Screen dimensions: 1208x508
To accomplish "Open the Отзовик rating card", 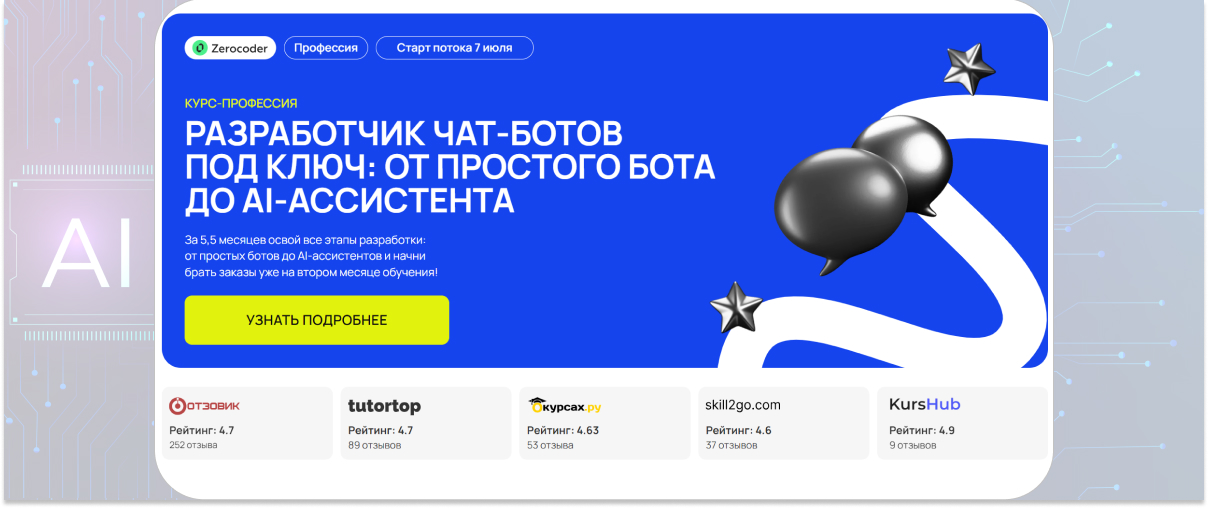I will (x=247, y=423).
